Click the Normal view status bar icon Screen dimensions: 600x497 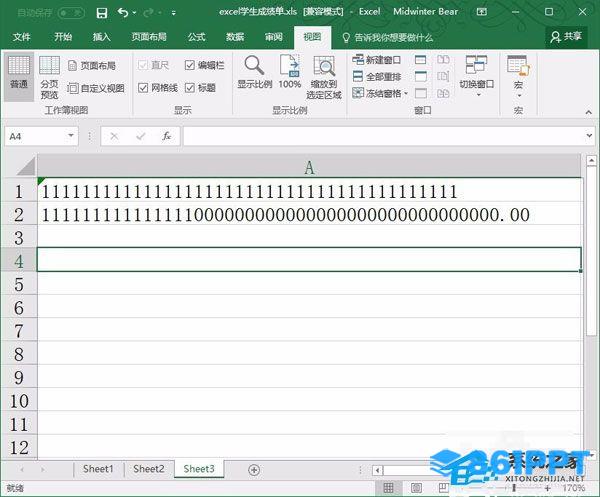[x=388, y=487]
